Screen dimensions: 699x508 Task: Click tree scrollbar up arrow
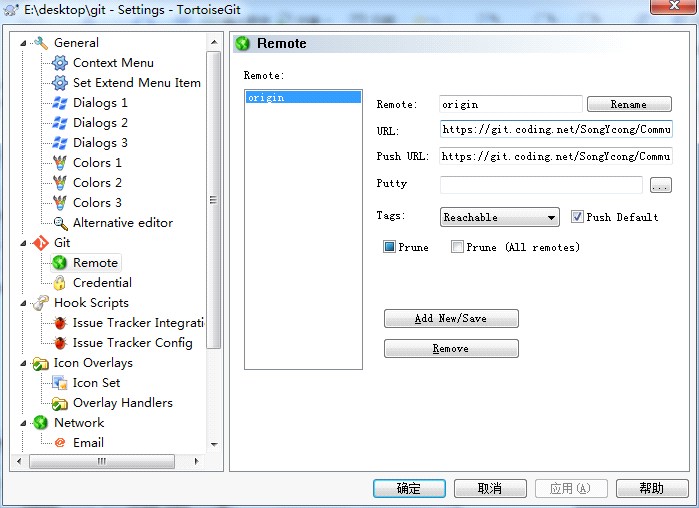(x=214, y=42)
